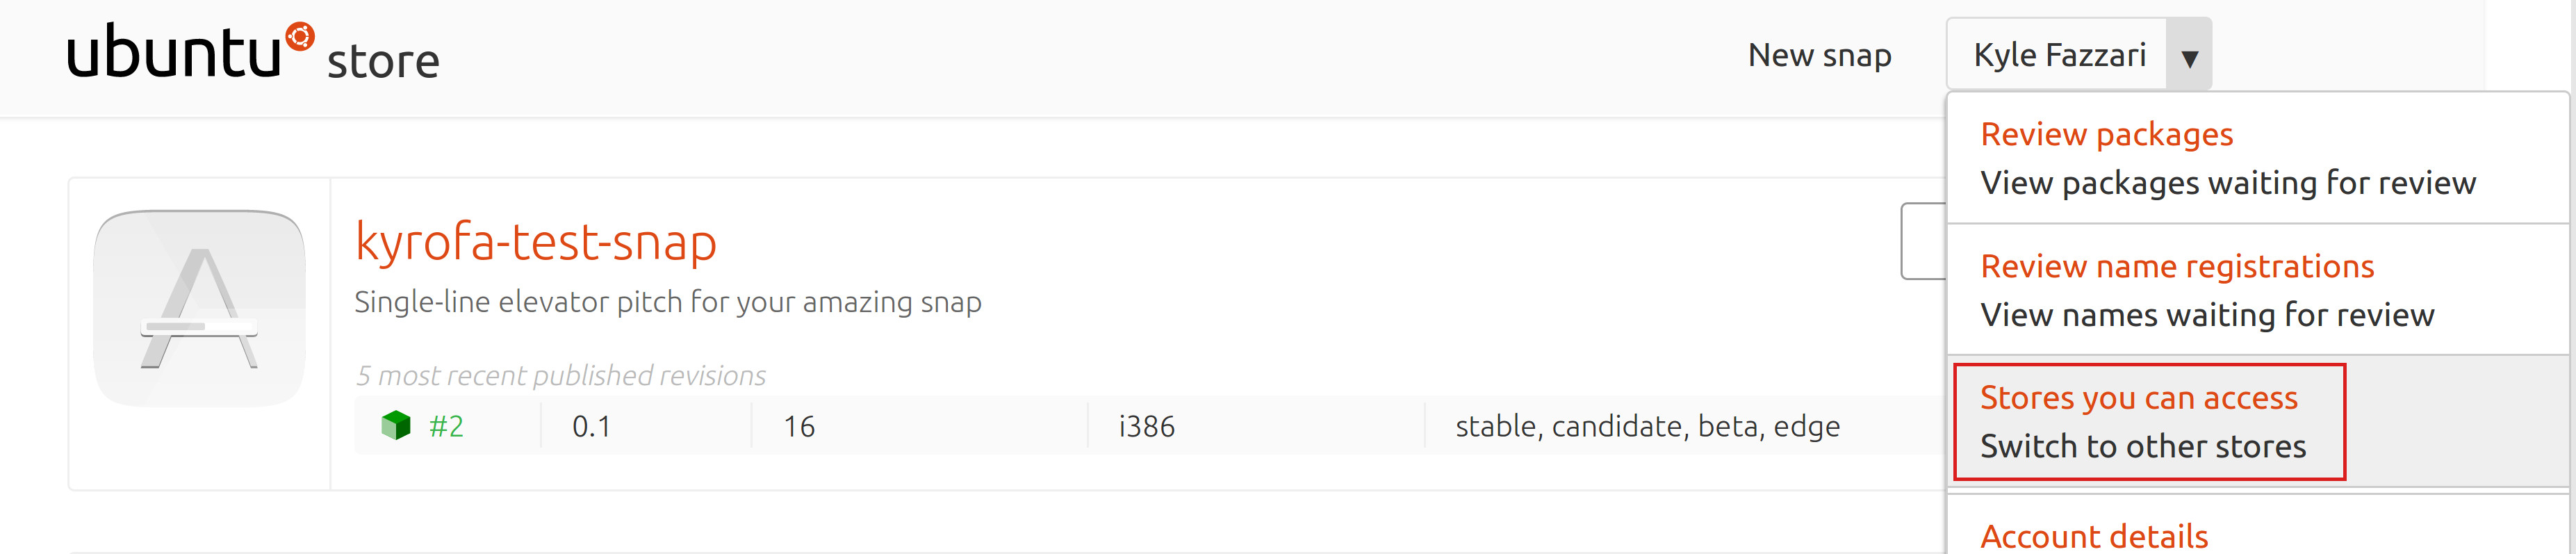The width and height of the screenshot is (2576, 554).
Task: Click the partially hidden button beside snap title
Action: (x=1922, y=241)
